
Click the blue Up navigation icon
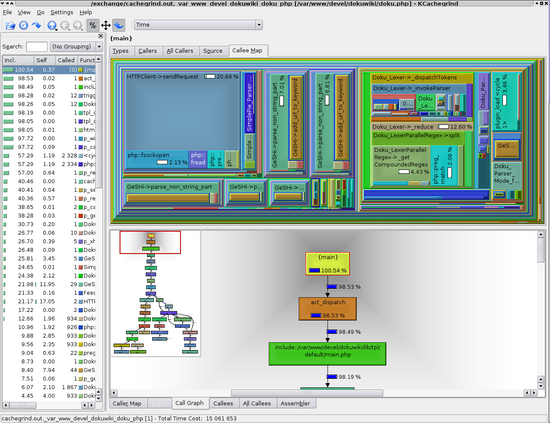click(x=51, y=25)
